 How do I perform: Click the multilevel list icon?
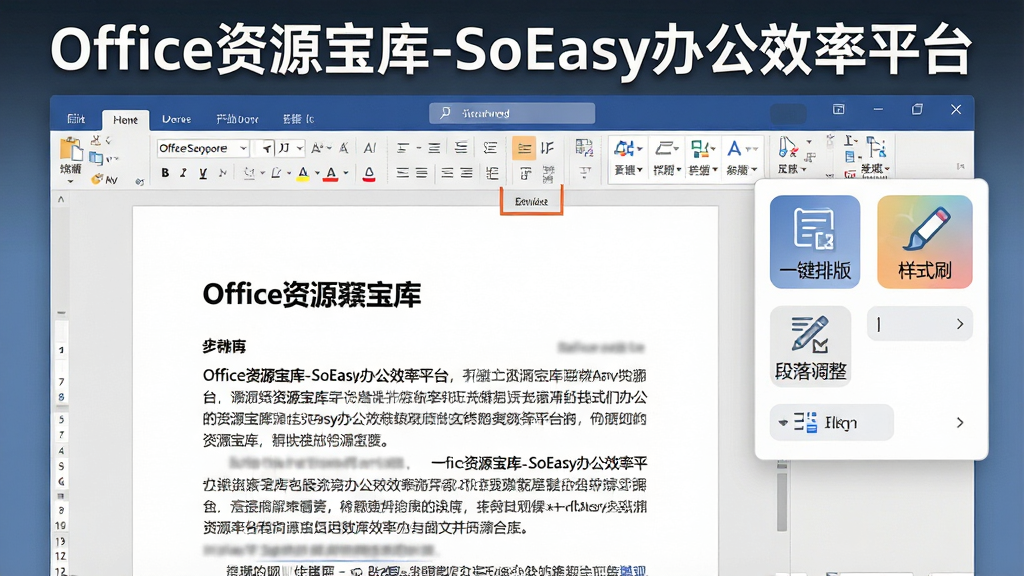click(461, 148)
